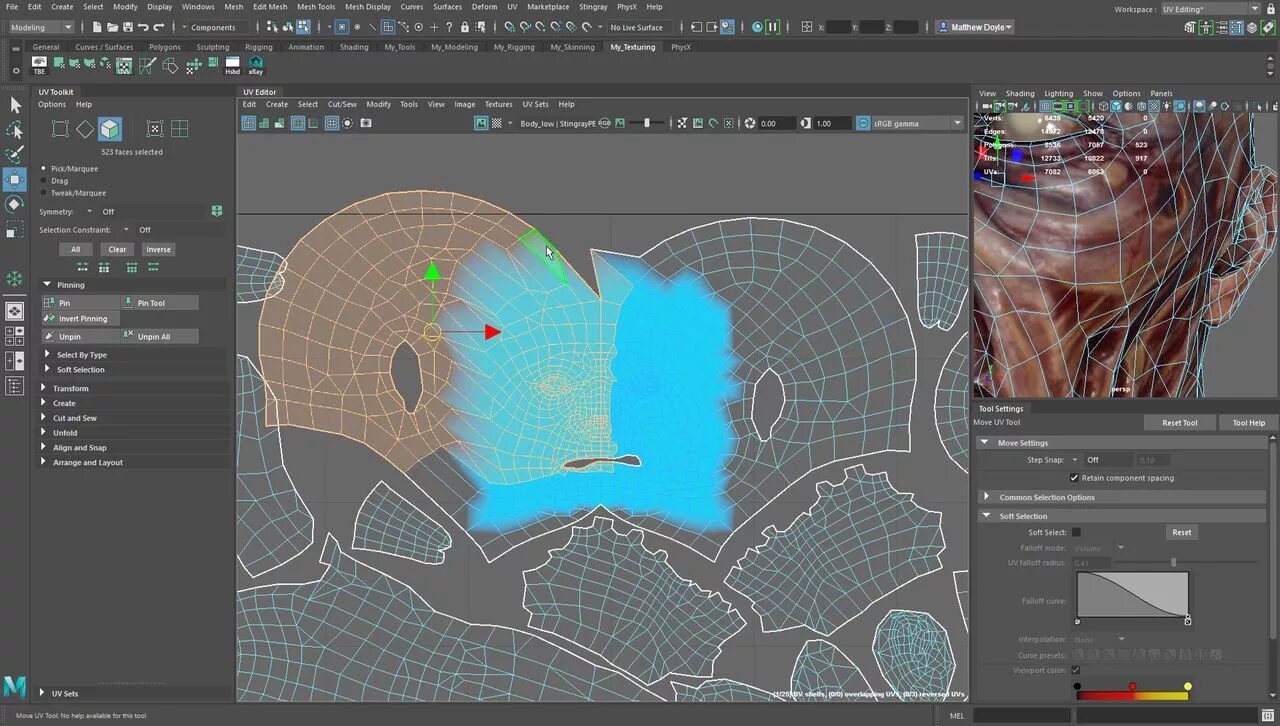Viewport: 1280px width, 726px height.
Task: Click the Undo arrow icon
Action: 143,27
